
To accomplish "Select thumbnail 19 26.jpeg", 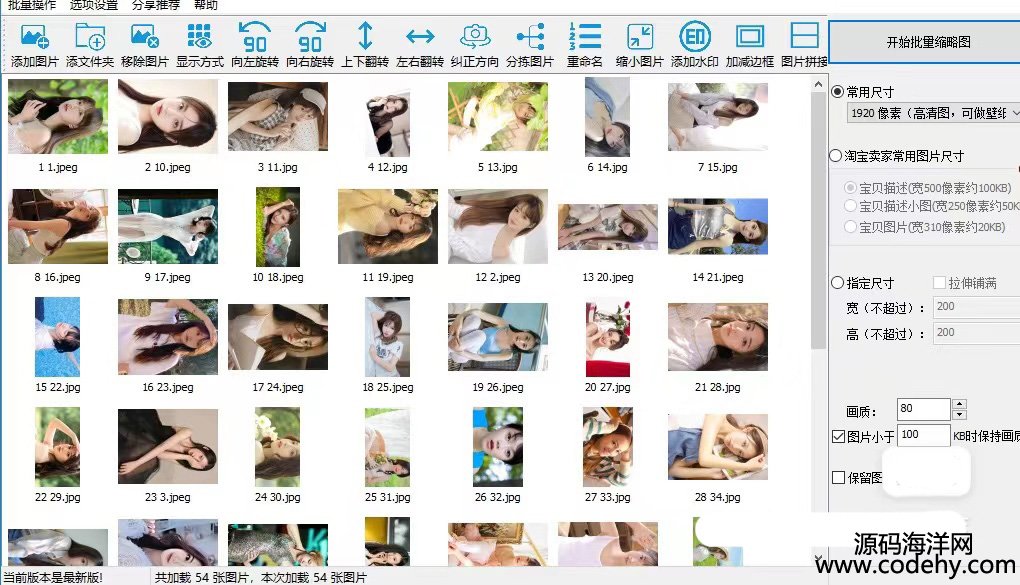I will 498,337.
